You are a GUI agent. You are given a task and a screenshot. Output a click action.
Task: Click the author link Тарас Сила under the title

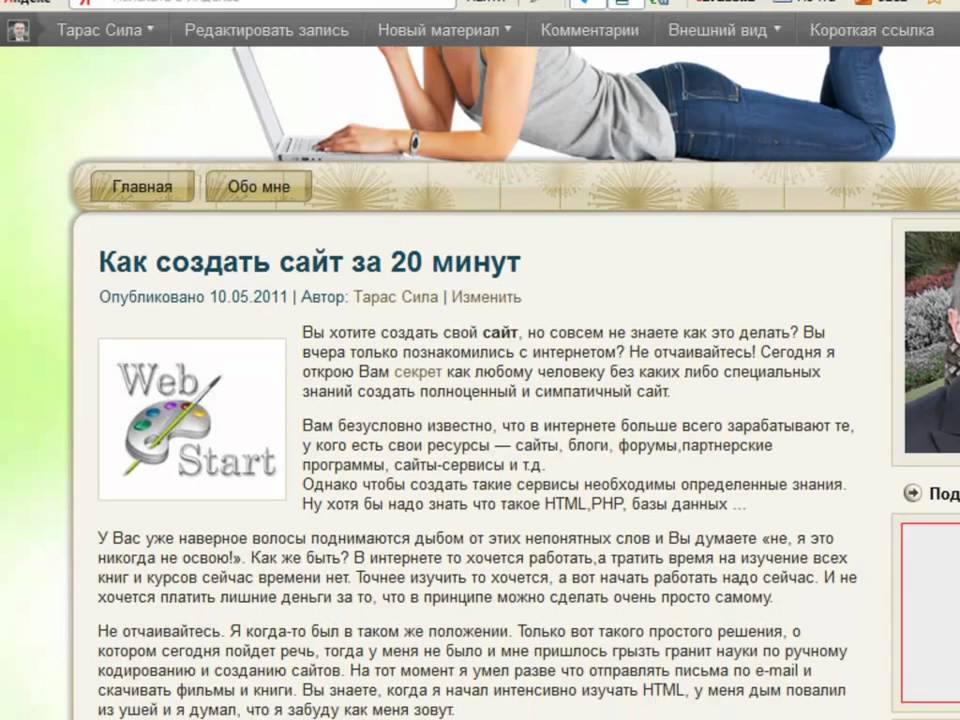pos(396,297)
